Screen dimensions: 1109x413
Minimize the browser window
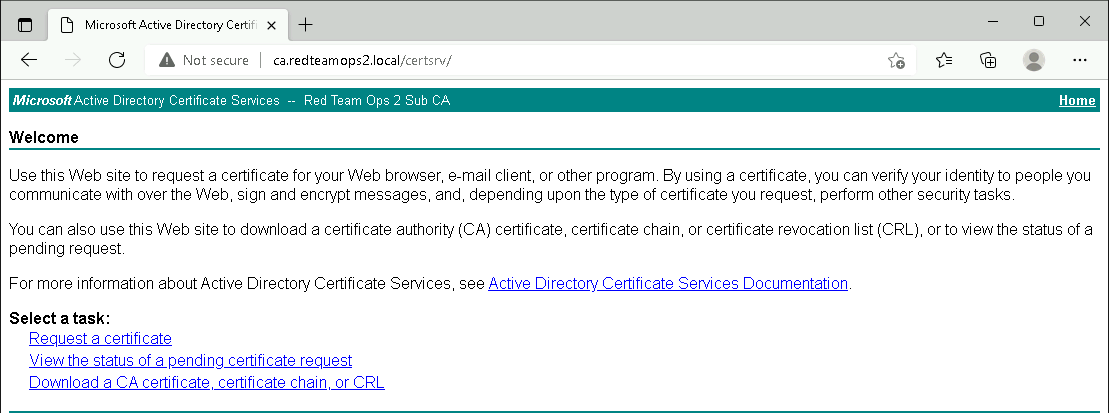pyautogui.click(x=992, y=21)
